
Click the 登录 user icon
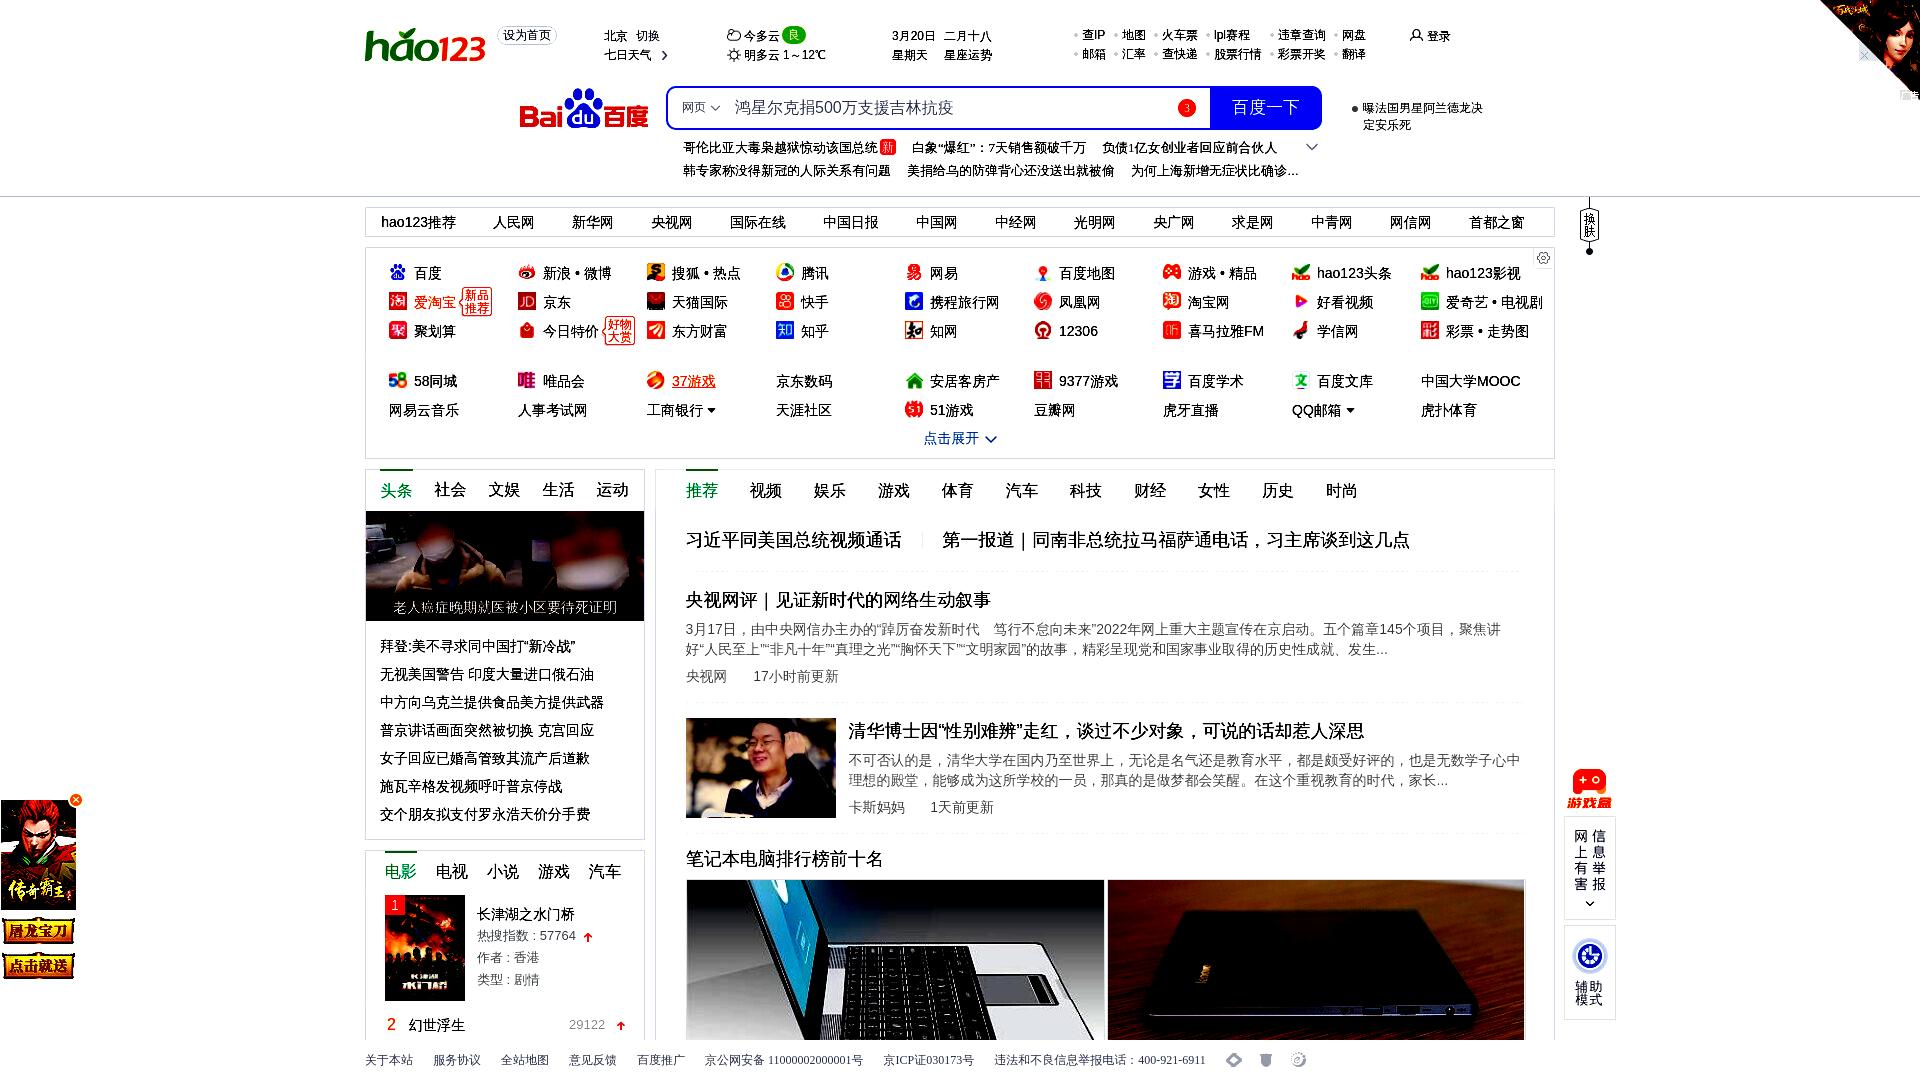(1416, 35)
